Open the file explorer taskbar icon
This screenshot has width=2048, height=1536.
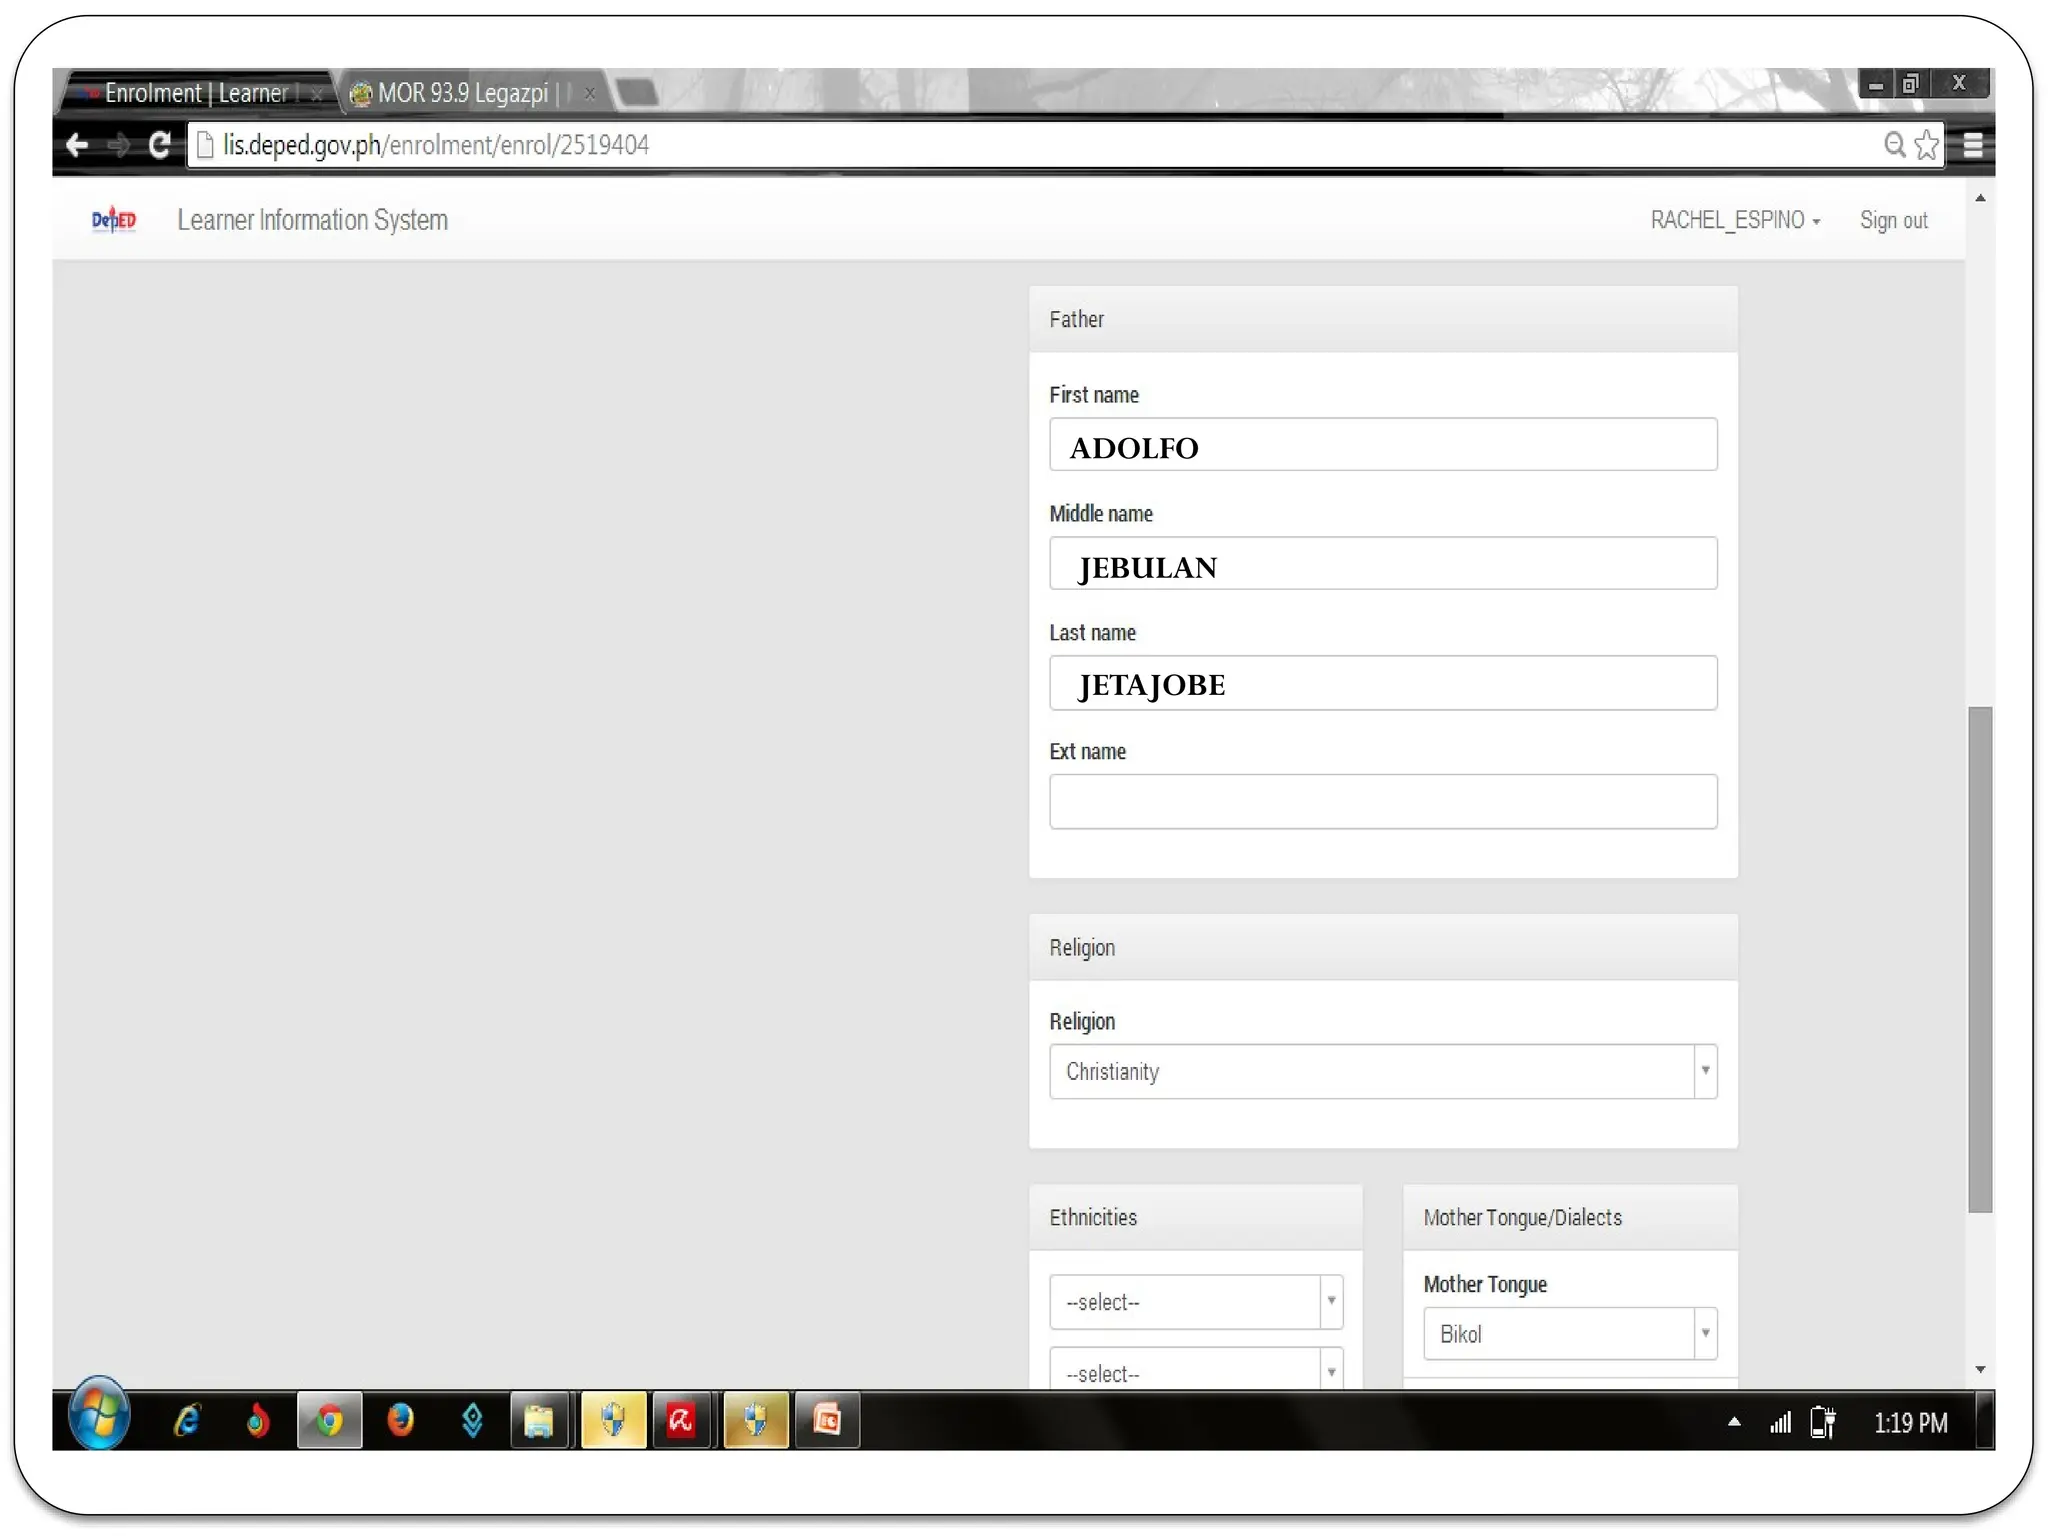point(539,1420)
